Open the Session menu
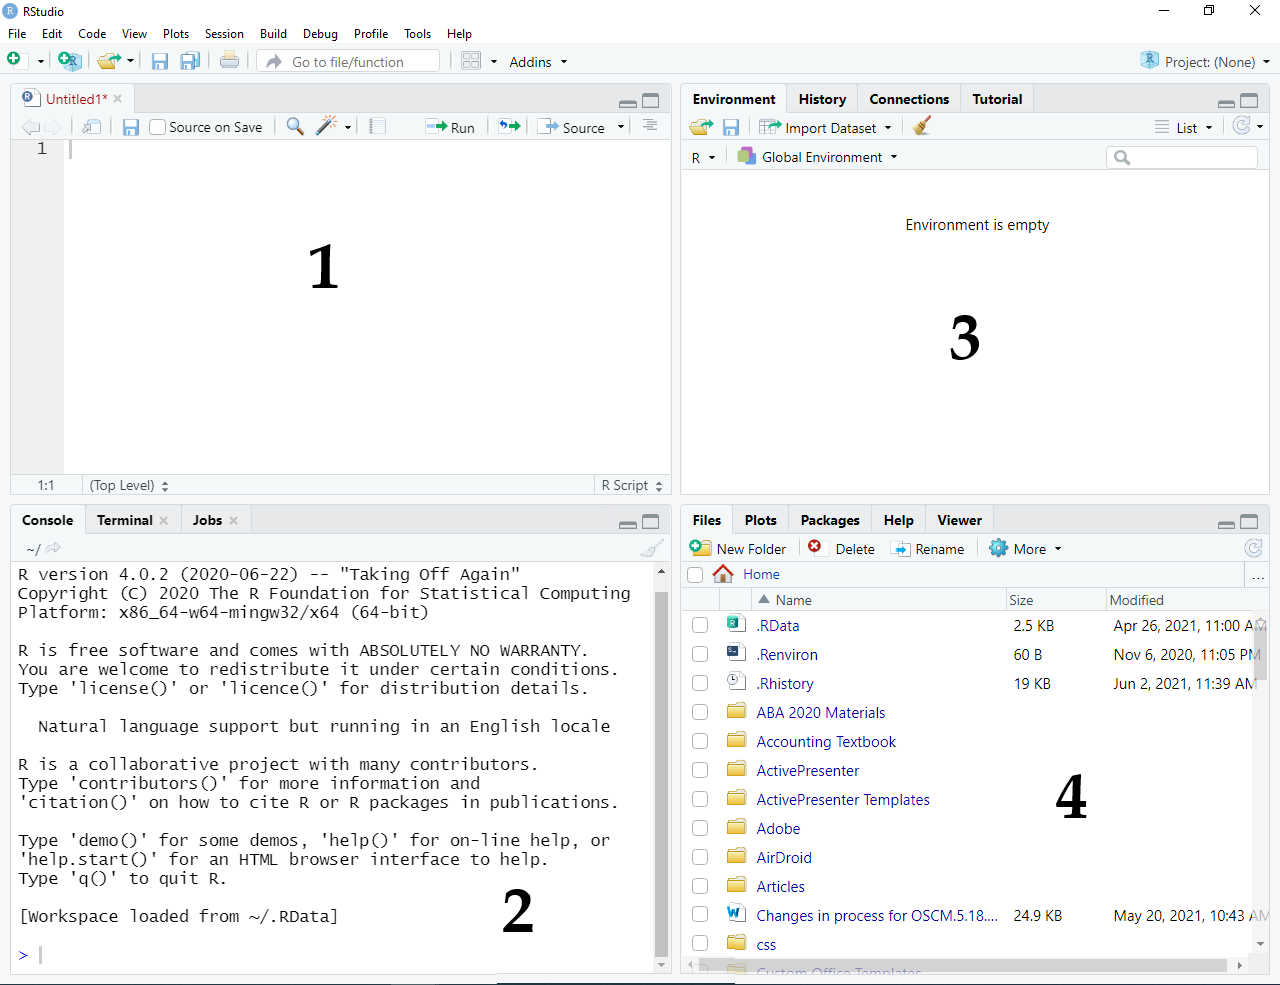The height and width of the screenshot is (985, 1280). coord(224,33)
